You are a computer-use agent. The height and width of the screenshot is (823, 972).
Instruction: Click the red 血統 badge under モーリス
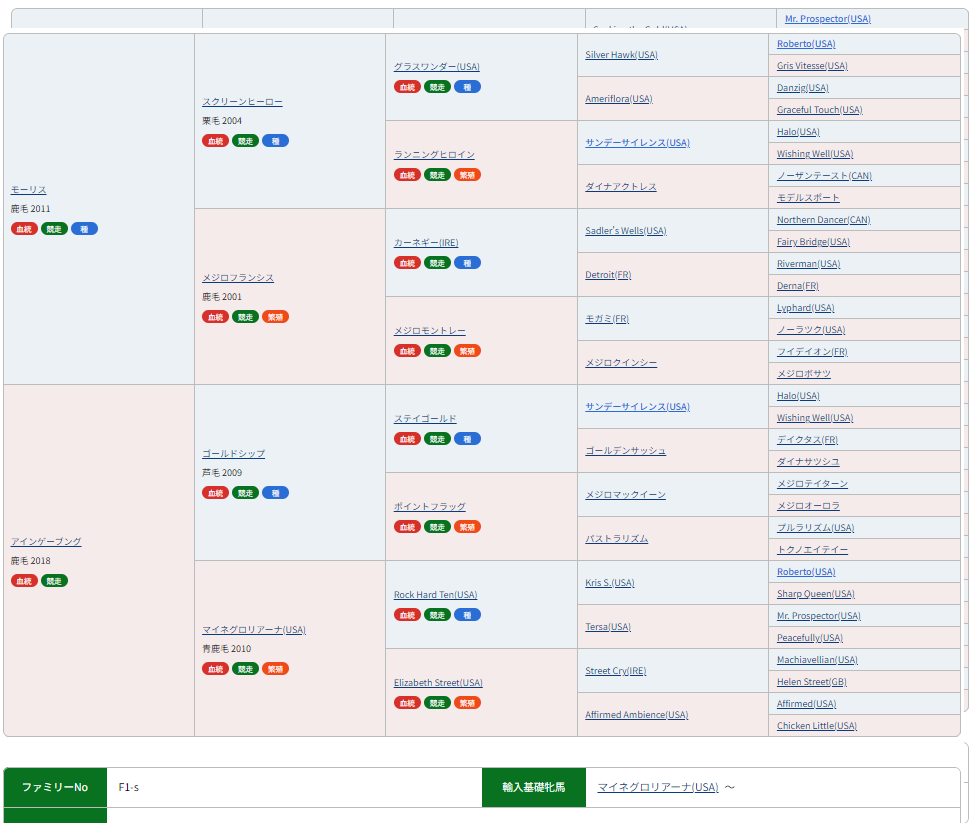coord(24,229)
